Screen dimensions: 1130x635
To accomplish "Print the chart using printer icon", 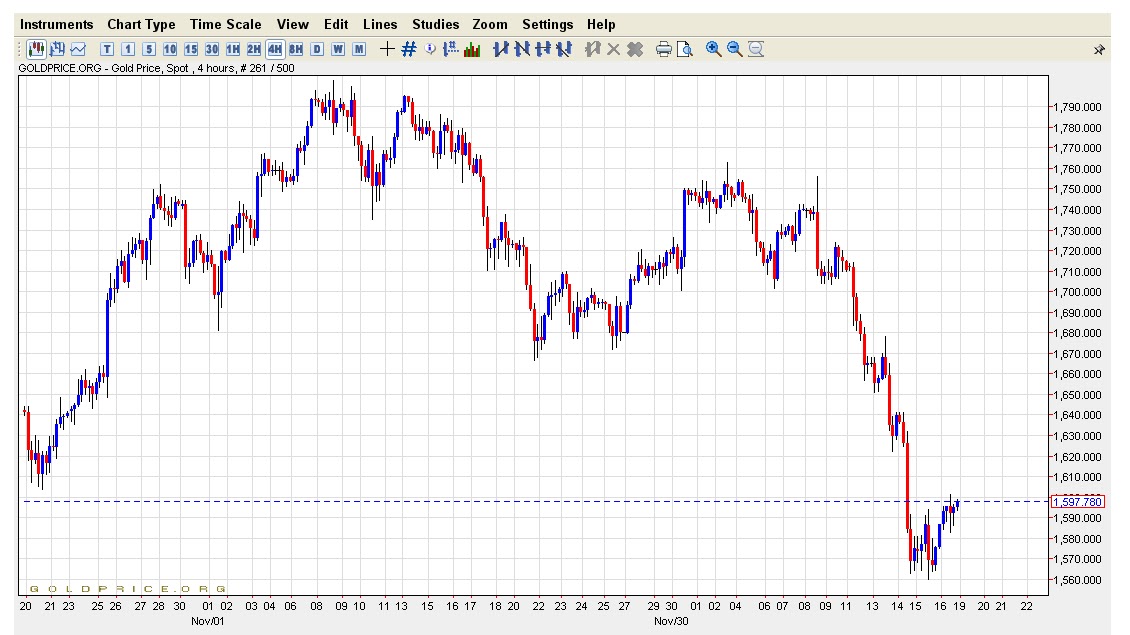I will pos(664,49).
